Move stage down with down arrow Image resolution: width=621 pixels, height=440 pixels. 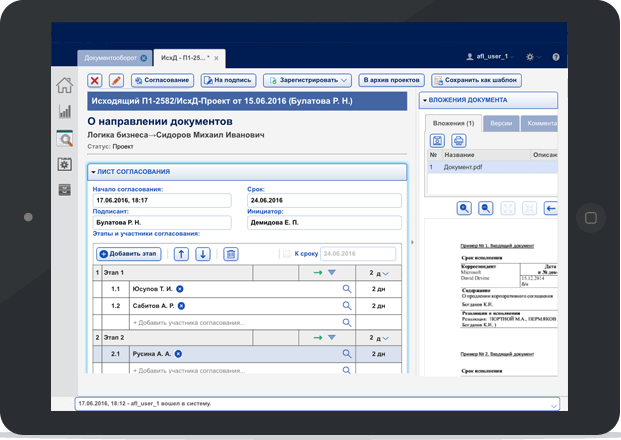click(x=203, y=254)
